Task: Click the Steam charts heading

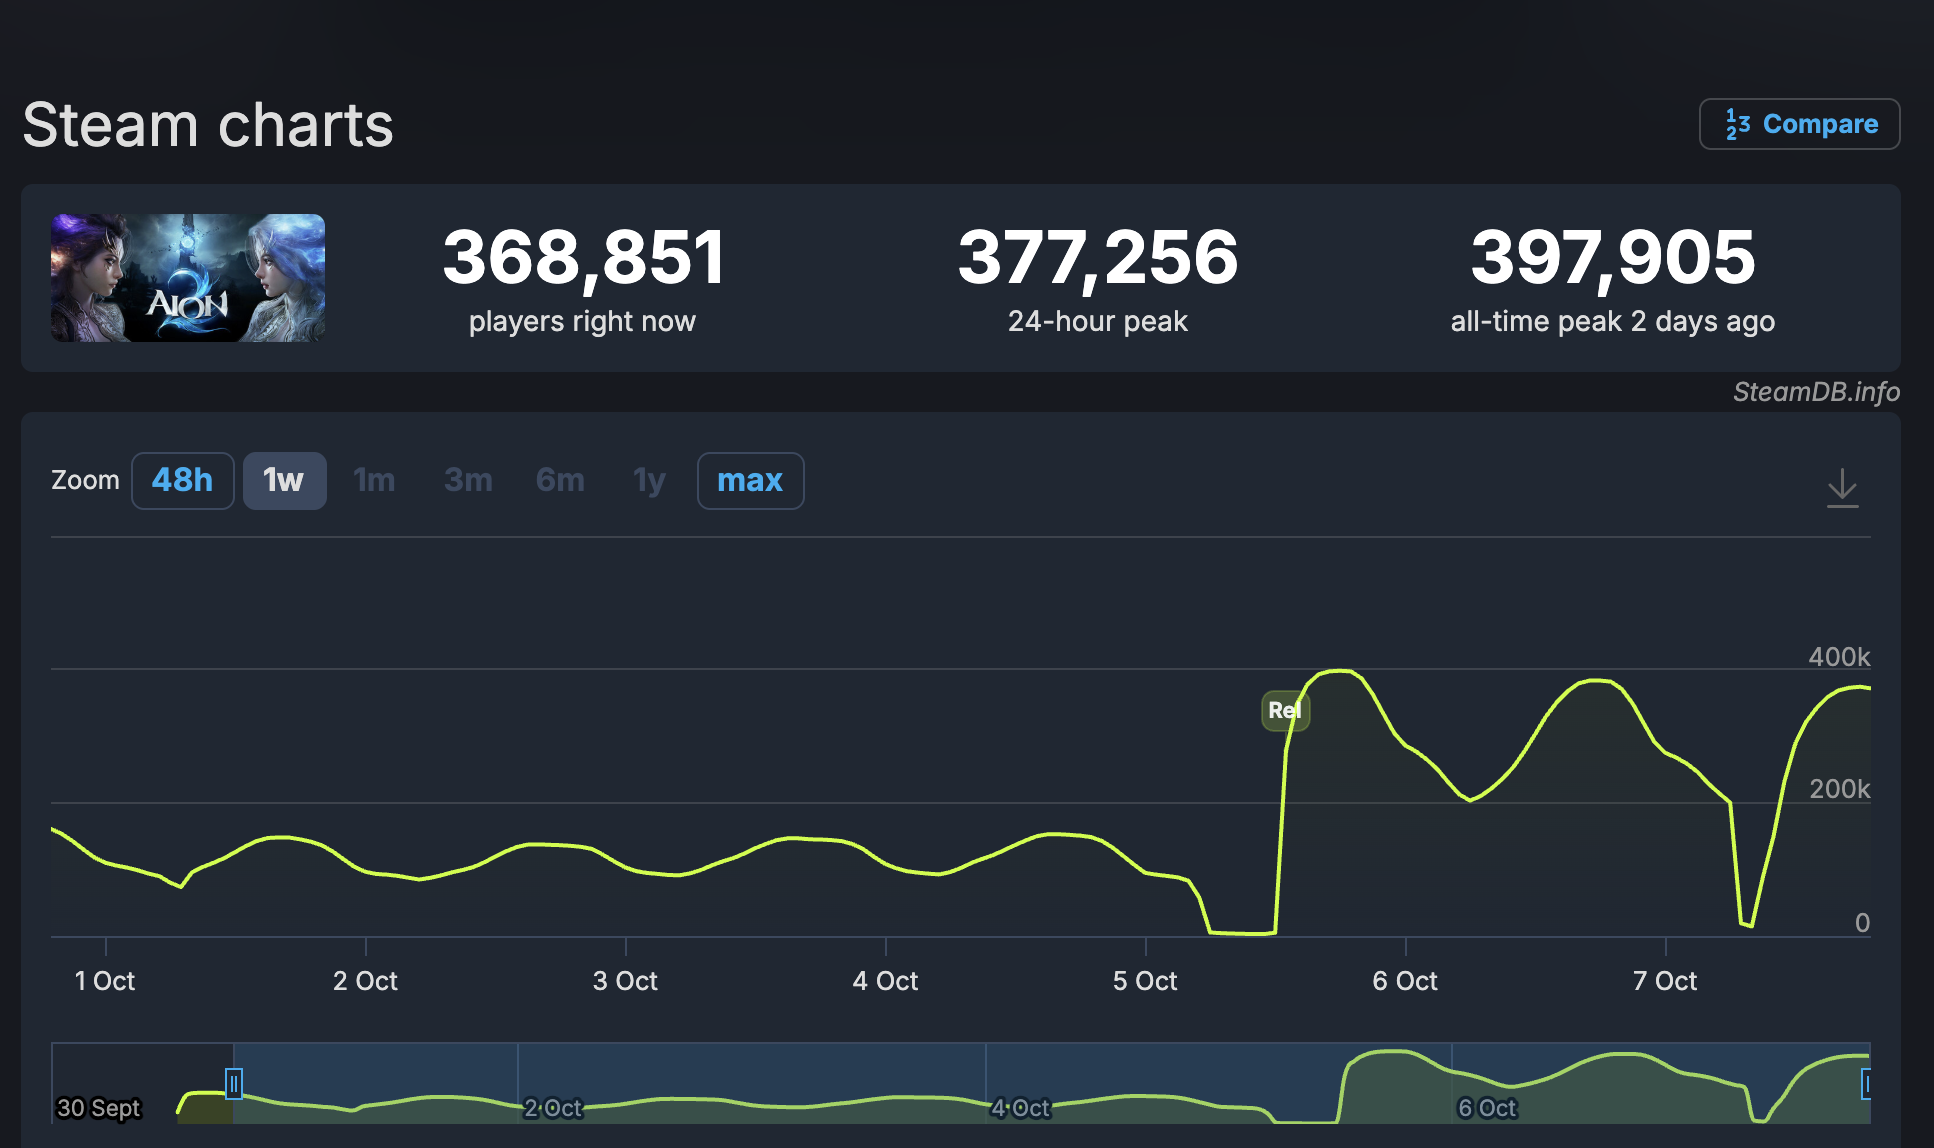Action: pos(208,125)
